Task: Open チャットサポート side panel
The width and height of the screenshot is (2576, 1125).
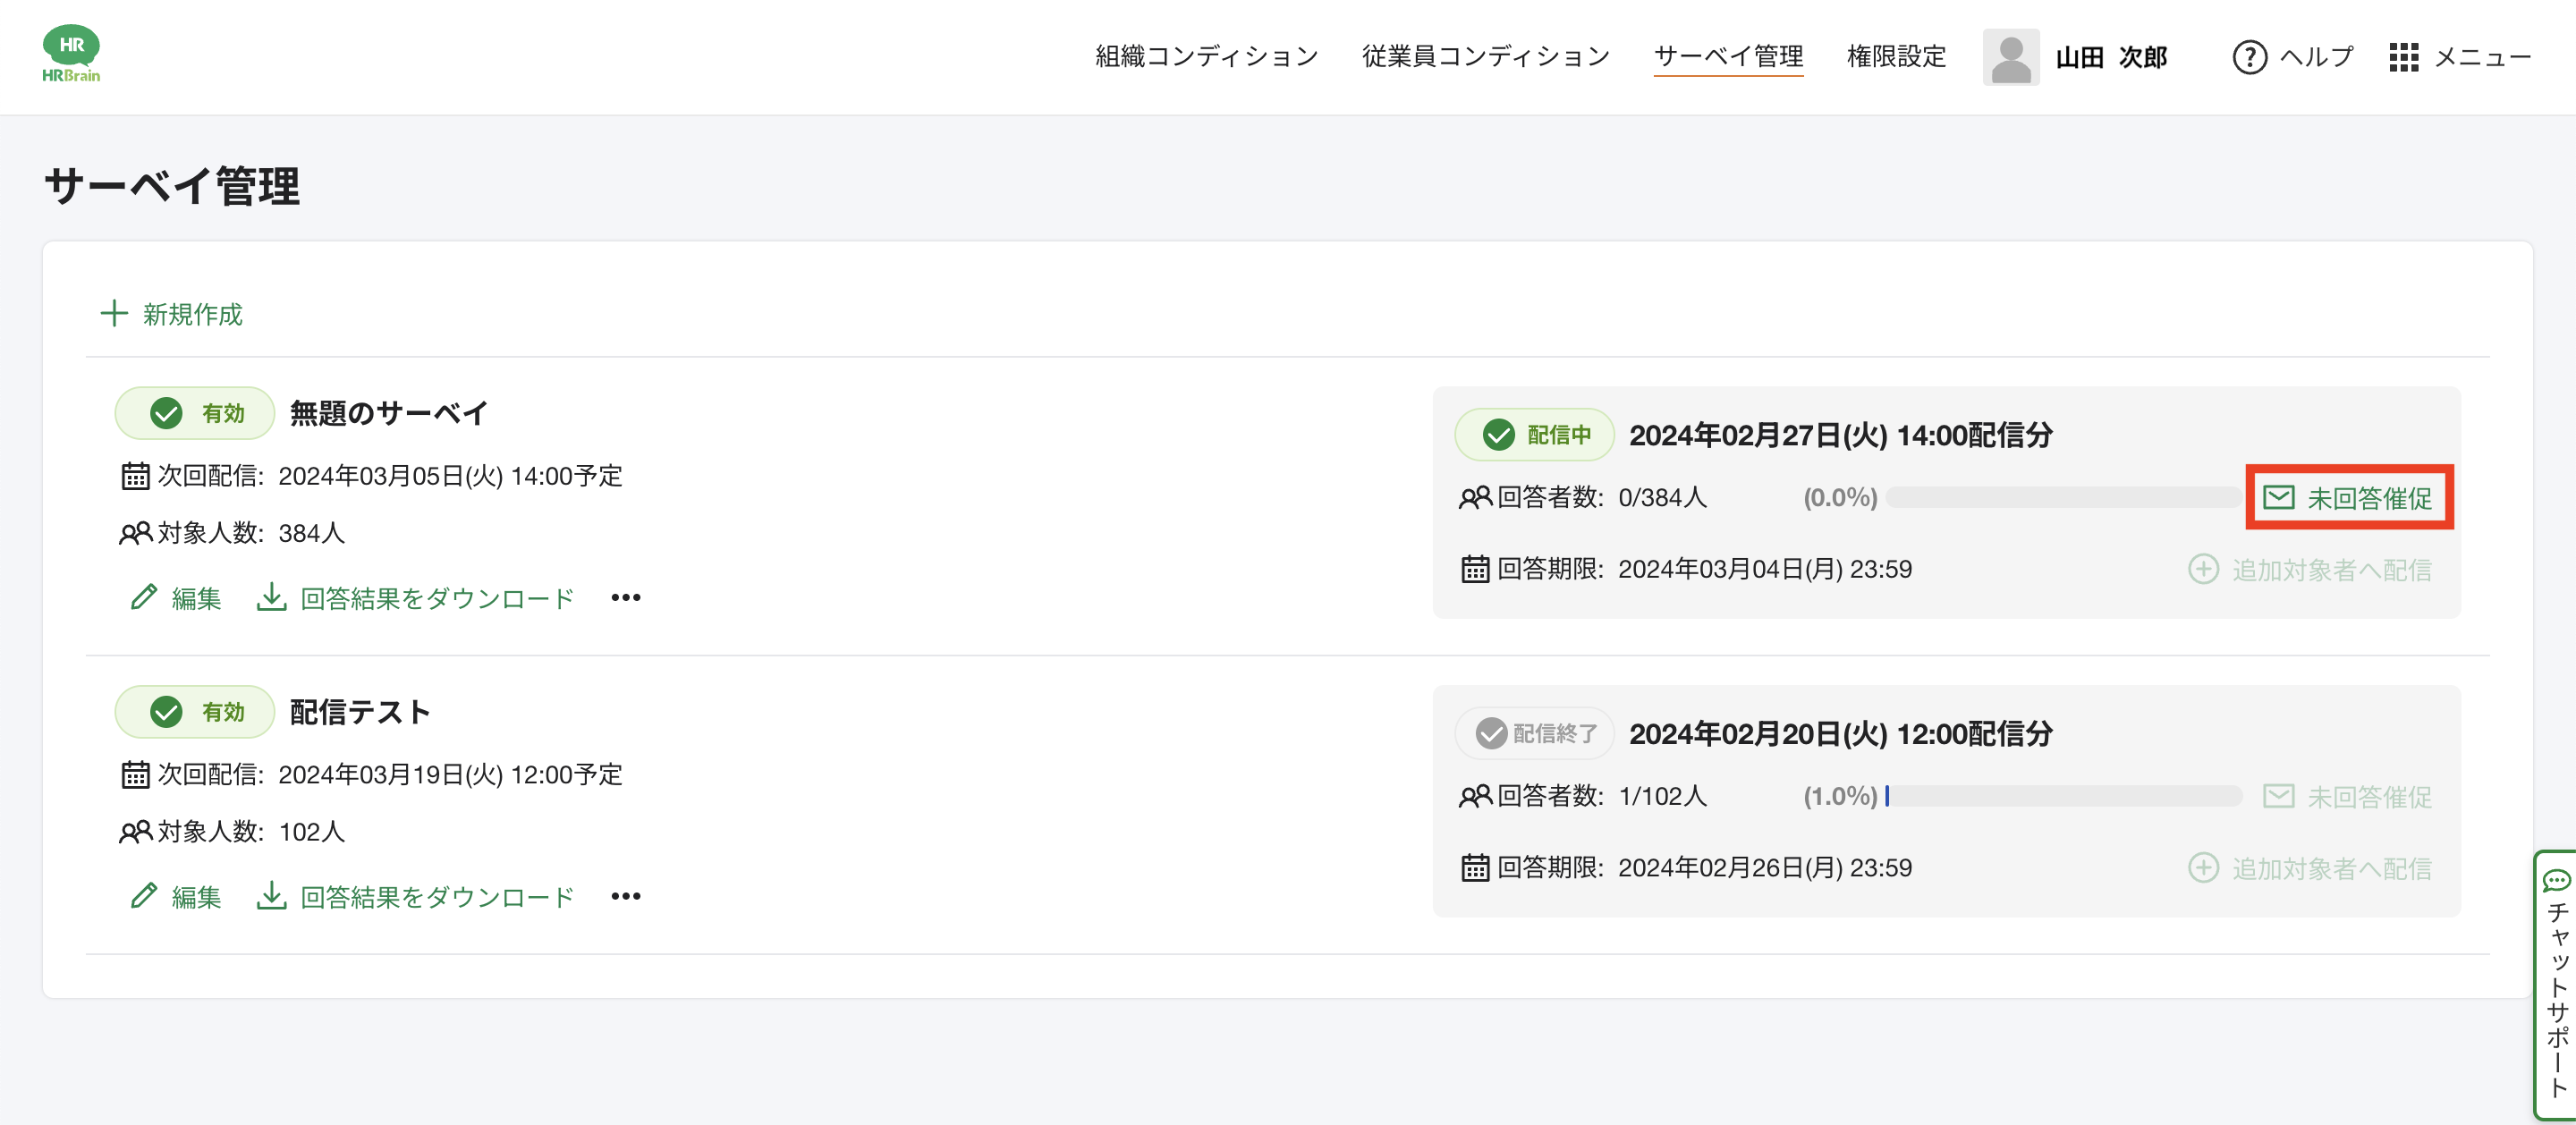Action: (x=2556, y=985)
